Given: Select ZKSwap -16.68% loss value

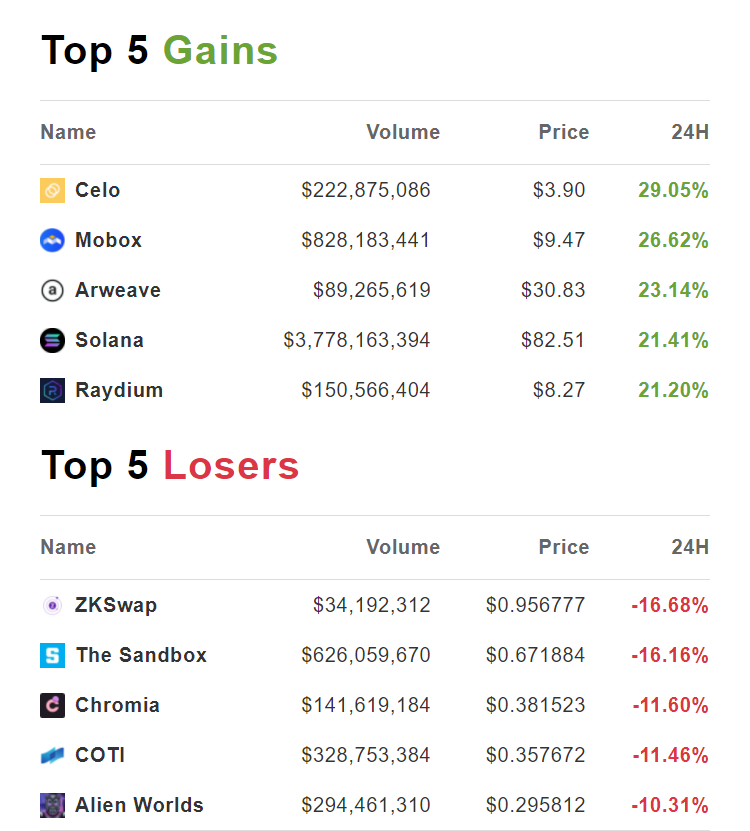Looking at the screenshot, I should [x=669, y=605].
